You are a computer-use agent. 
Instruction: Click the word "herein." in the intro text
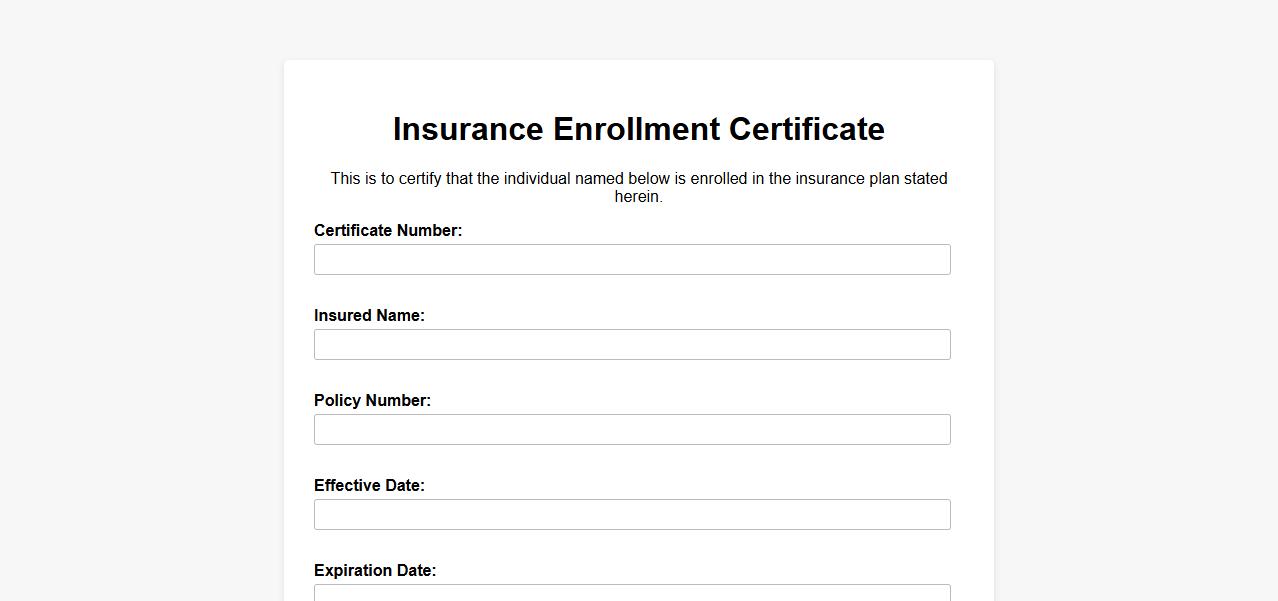point(638,197)
